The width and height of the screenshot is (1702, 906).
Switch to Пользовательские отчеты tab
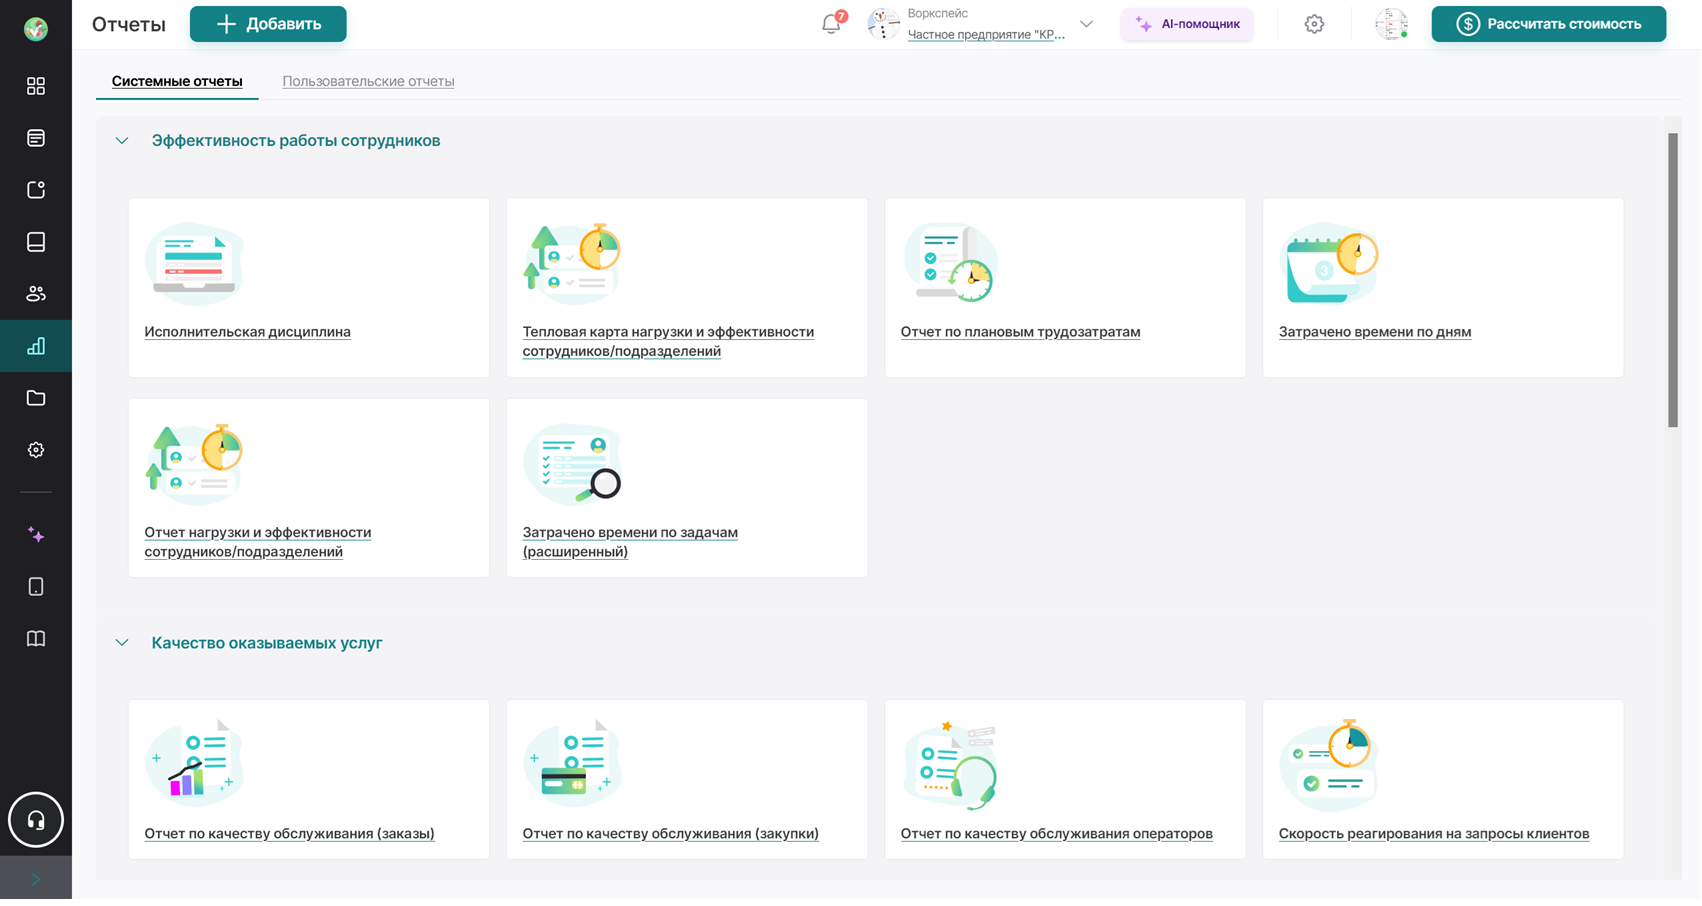point(368,81)
